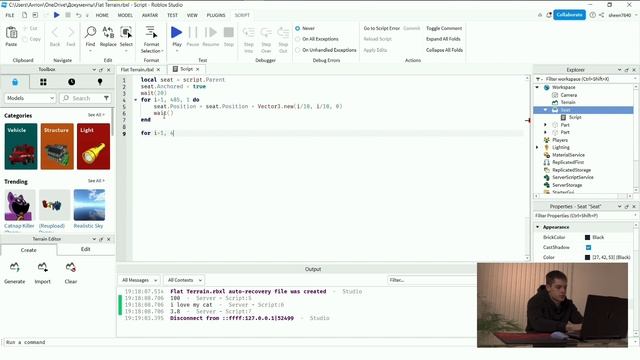Expand the Lighting node in Explorer
The width and height of the screenshot is (640, 360).
538,147
